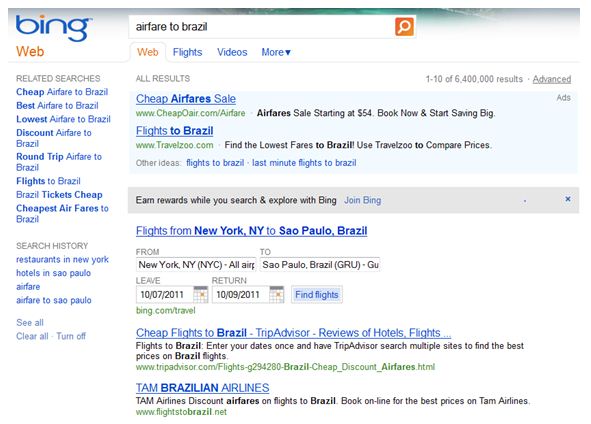Click the www.Travelzoo.com URL
The width and height of the screenshot is (591, 424).
click(175, 145)
